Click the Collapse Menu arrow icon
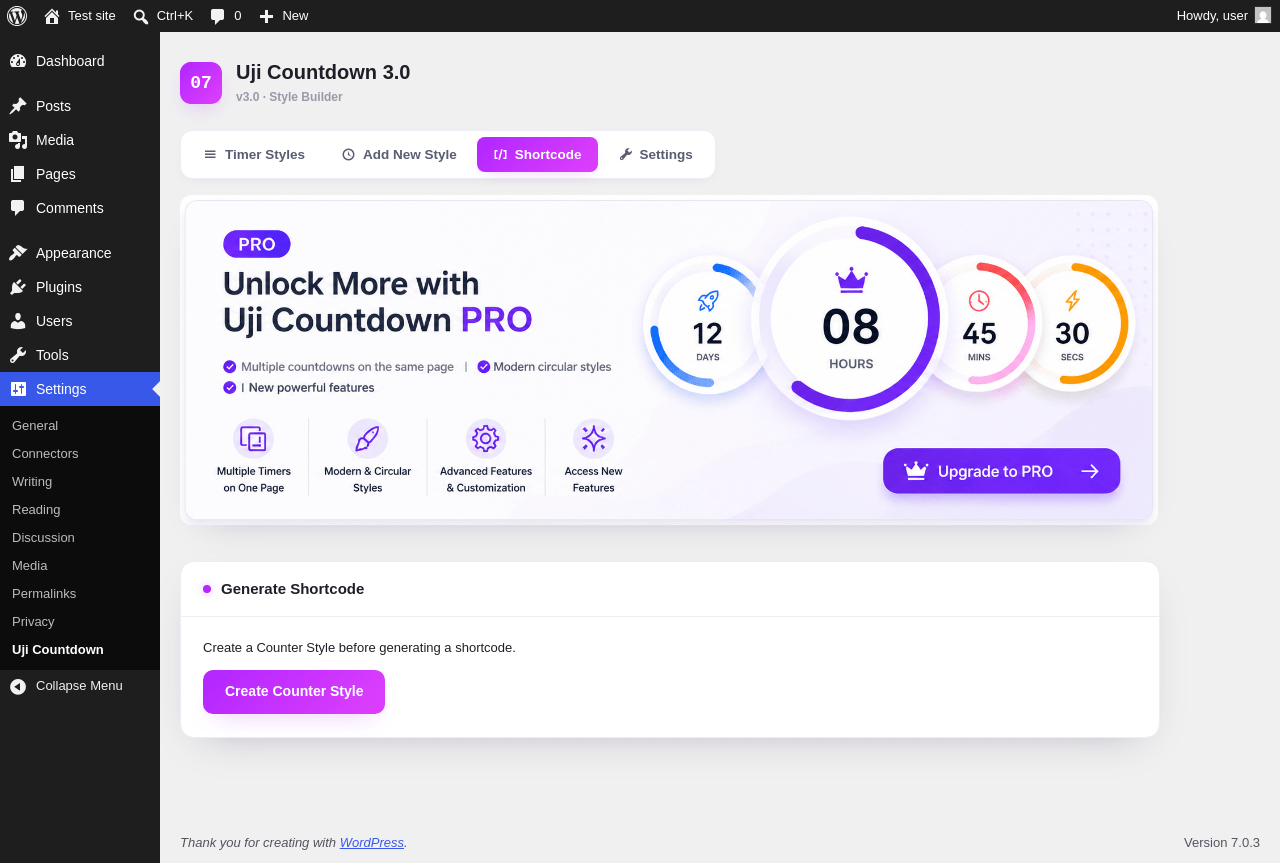This screenshot has width=1280, height=863. pyautogui.click(x=18, y=686)
